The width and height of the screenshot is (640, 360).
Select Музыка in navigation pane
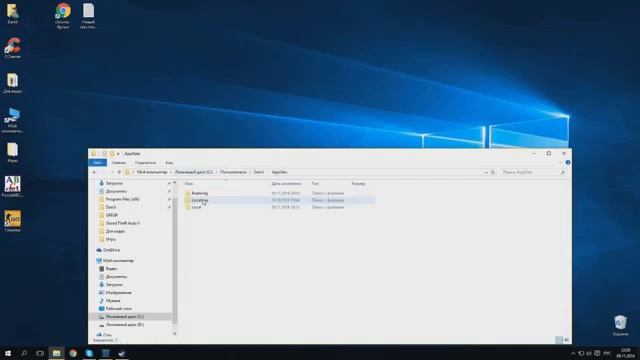click(x=113, y=300)
